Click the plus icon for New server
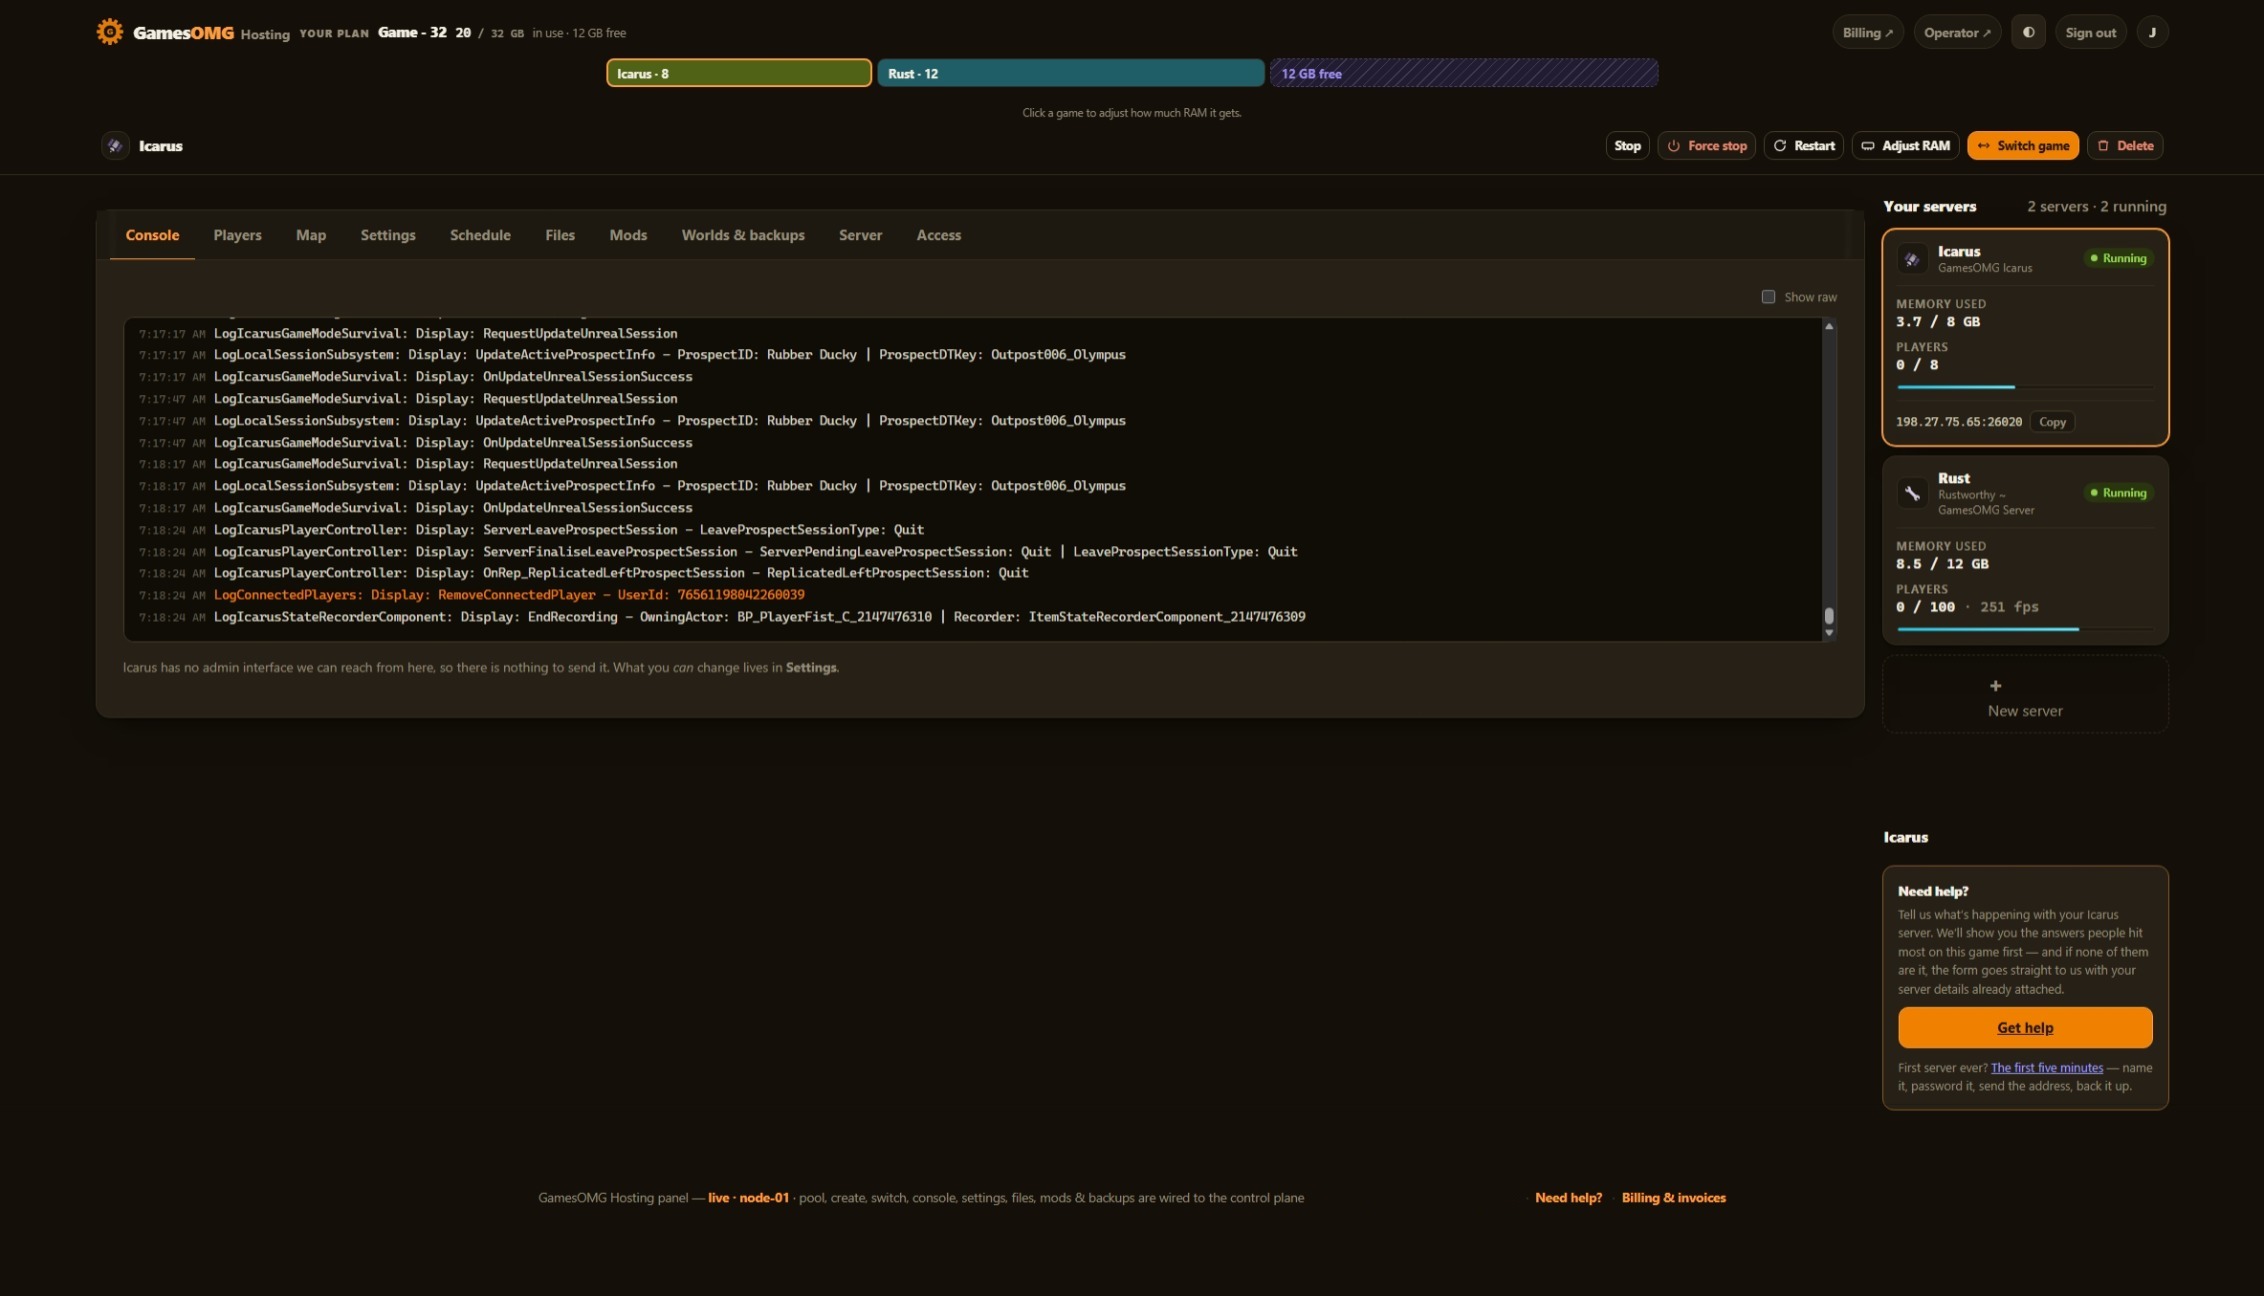 tap(1995, 686)
